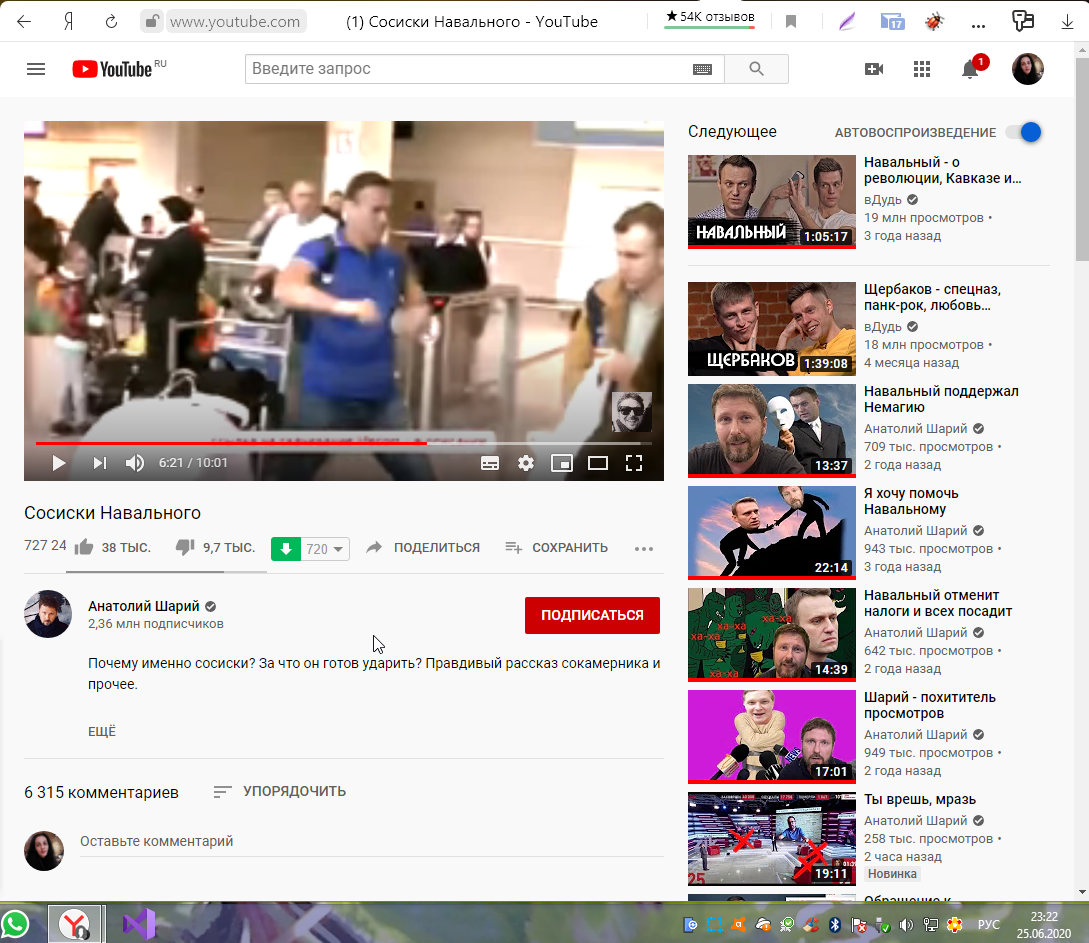Viewport: 1089px width, 943px height.
Task: Open Навальный поддержал Немагию video
Action: pyautogui.click(x=941, y=399)
